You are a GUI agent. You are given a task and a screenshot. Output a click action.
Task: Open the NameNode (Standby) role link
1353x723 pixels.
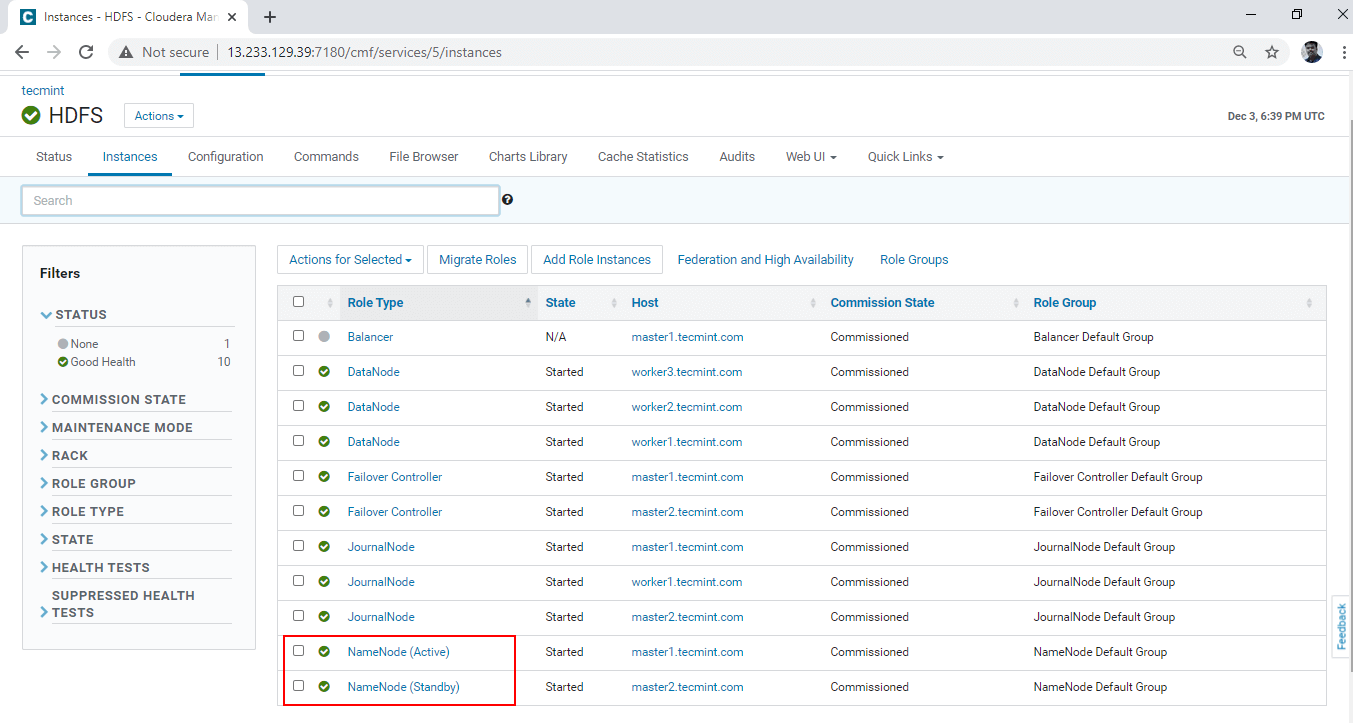pos(403,687)
